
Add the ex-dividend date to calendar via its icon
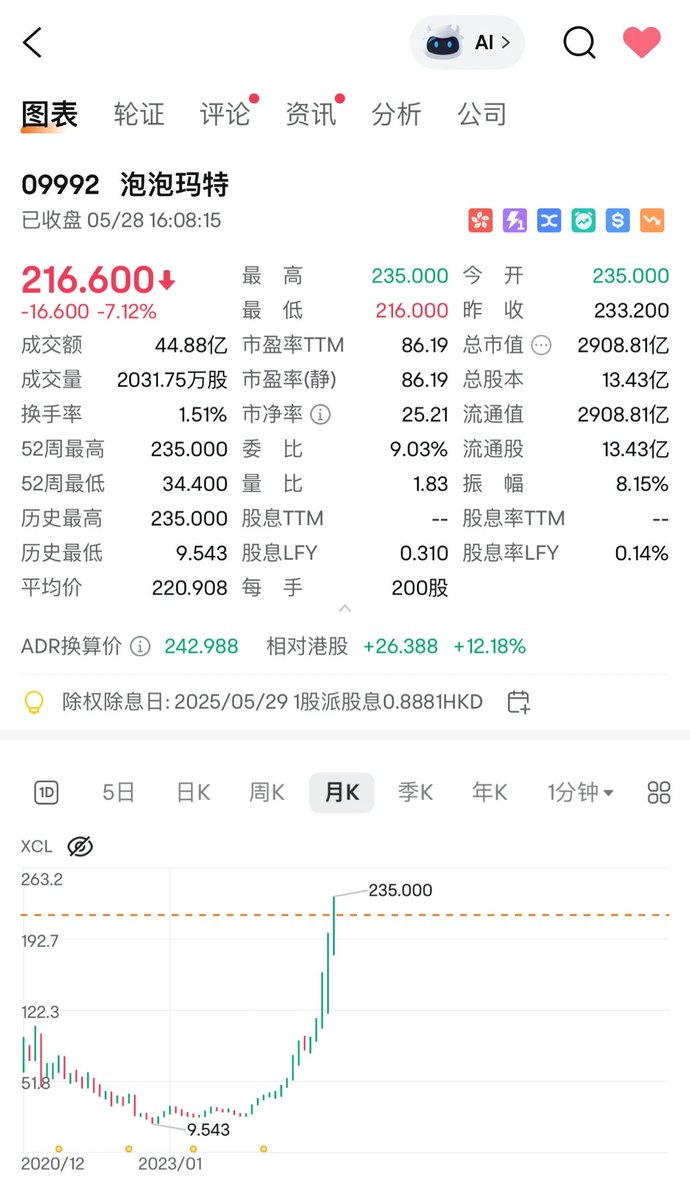pos(518,702)
